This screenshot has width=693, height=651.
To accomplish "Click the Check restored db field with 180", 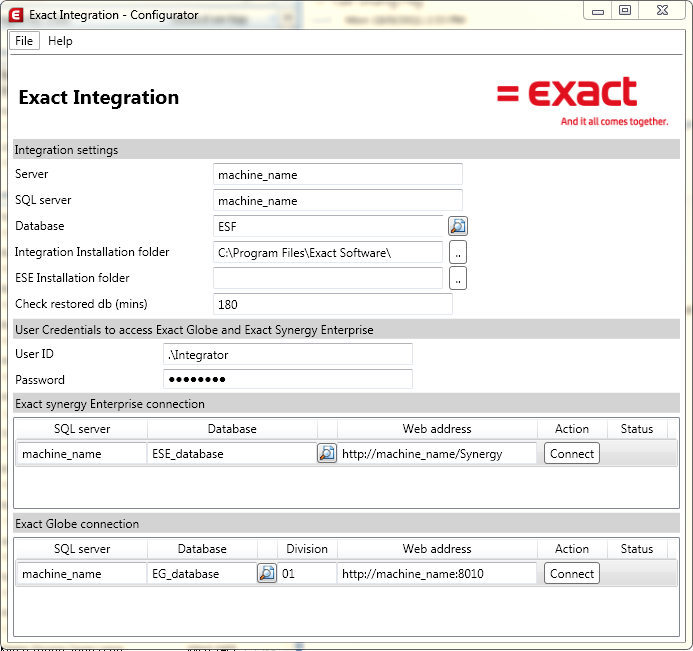I will 333,304.
